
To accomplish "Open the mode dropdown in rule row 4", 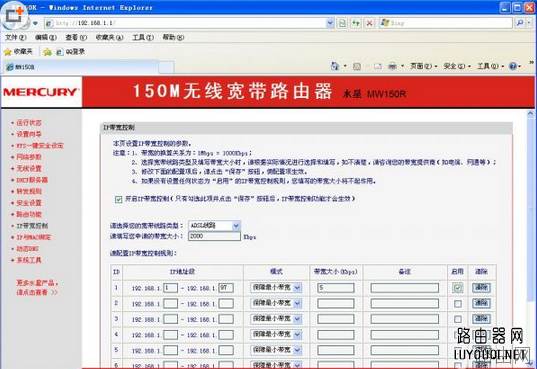I will [276, 334].
